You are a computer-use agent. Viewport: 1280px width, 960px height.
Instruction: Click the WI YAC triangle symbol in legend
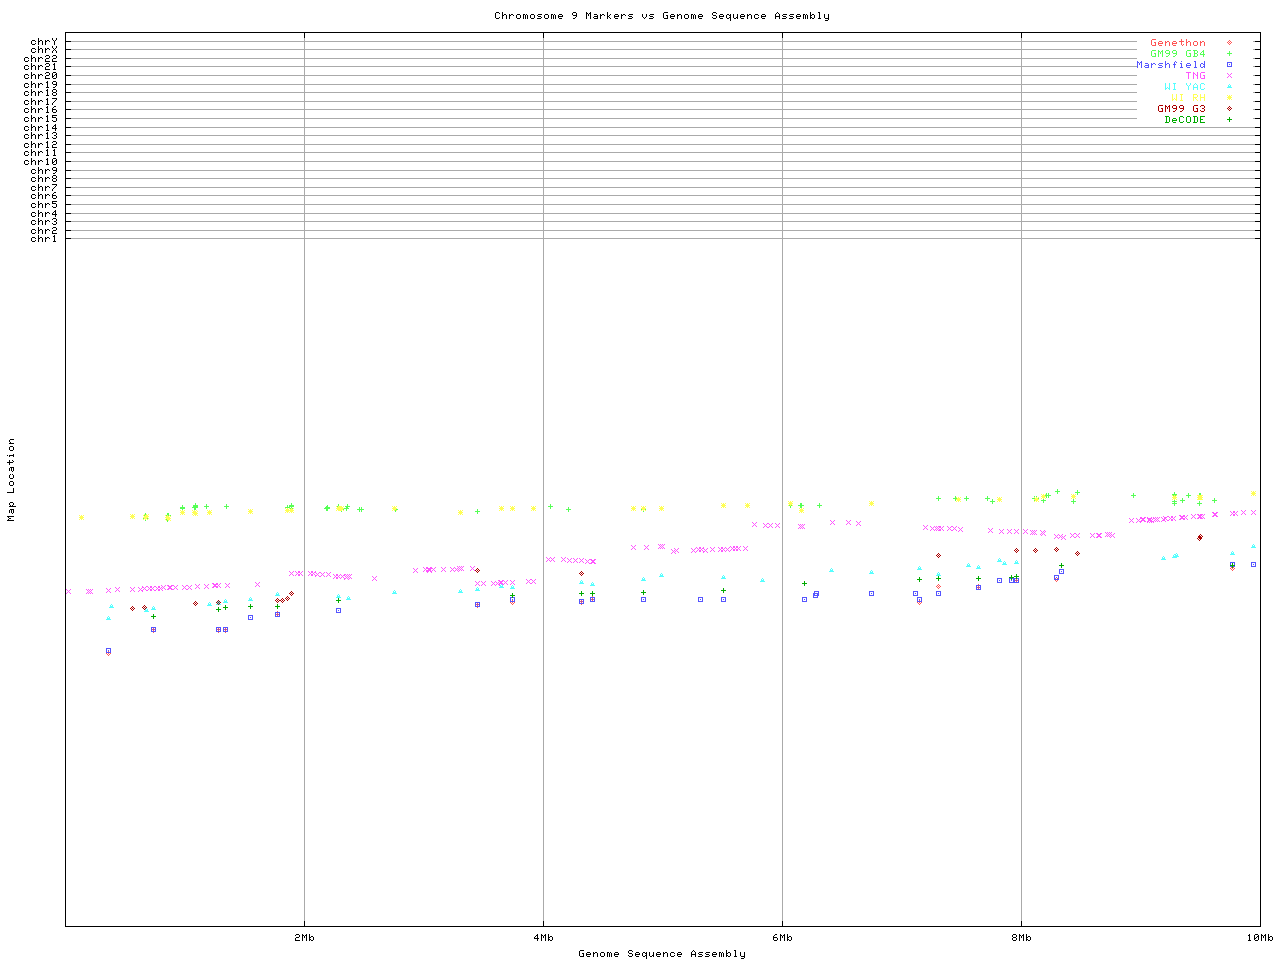1229,87
